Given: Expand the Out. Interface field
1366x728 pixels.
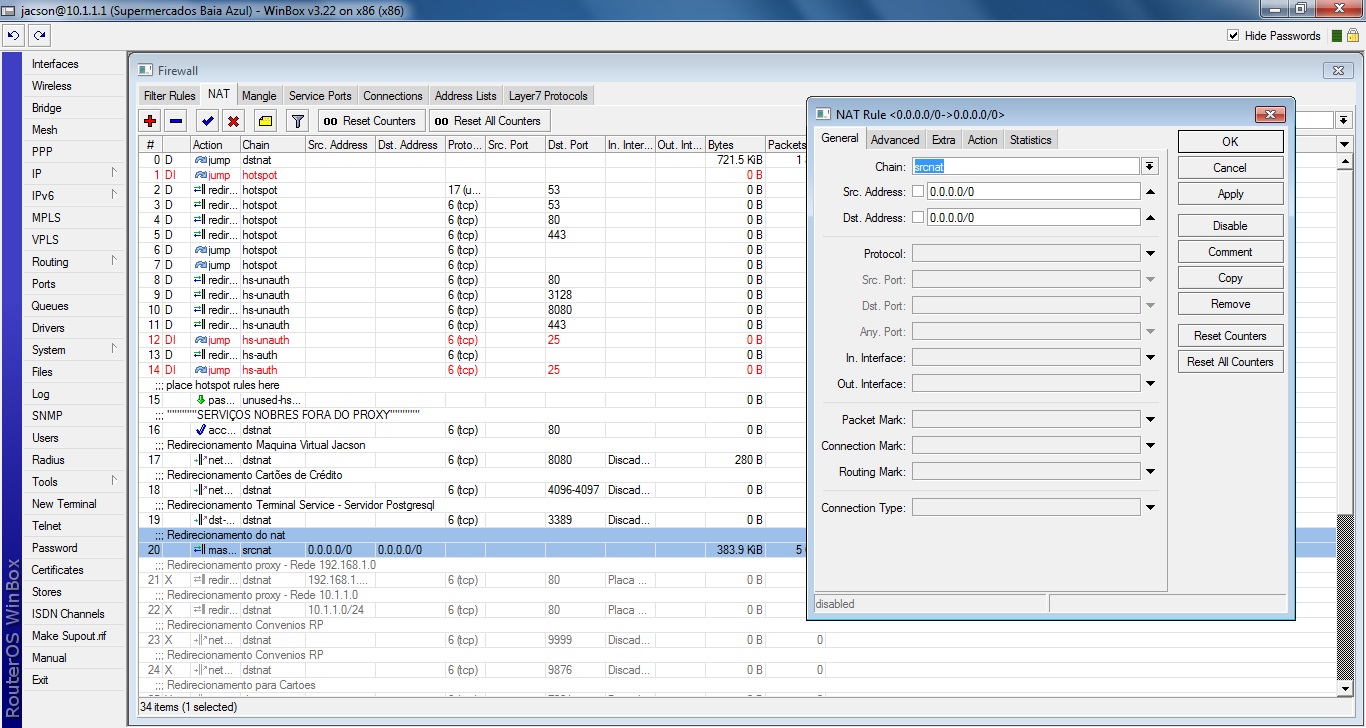Looking at the screenshot, I should (x=1150, y=384).
